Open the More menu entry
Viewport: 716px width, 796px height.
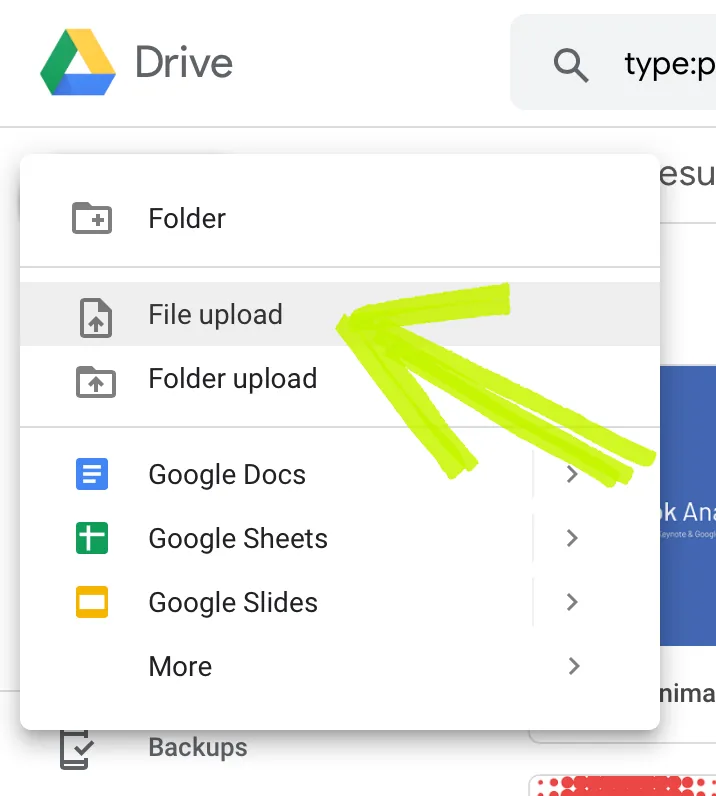tap(340, 666)
